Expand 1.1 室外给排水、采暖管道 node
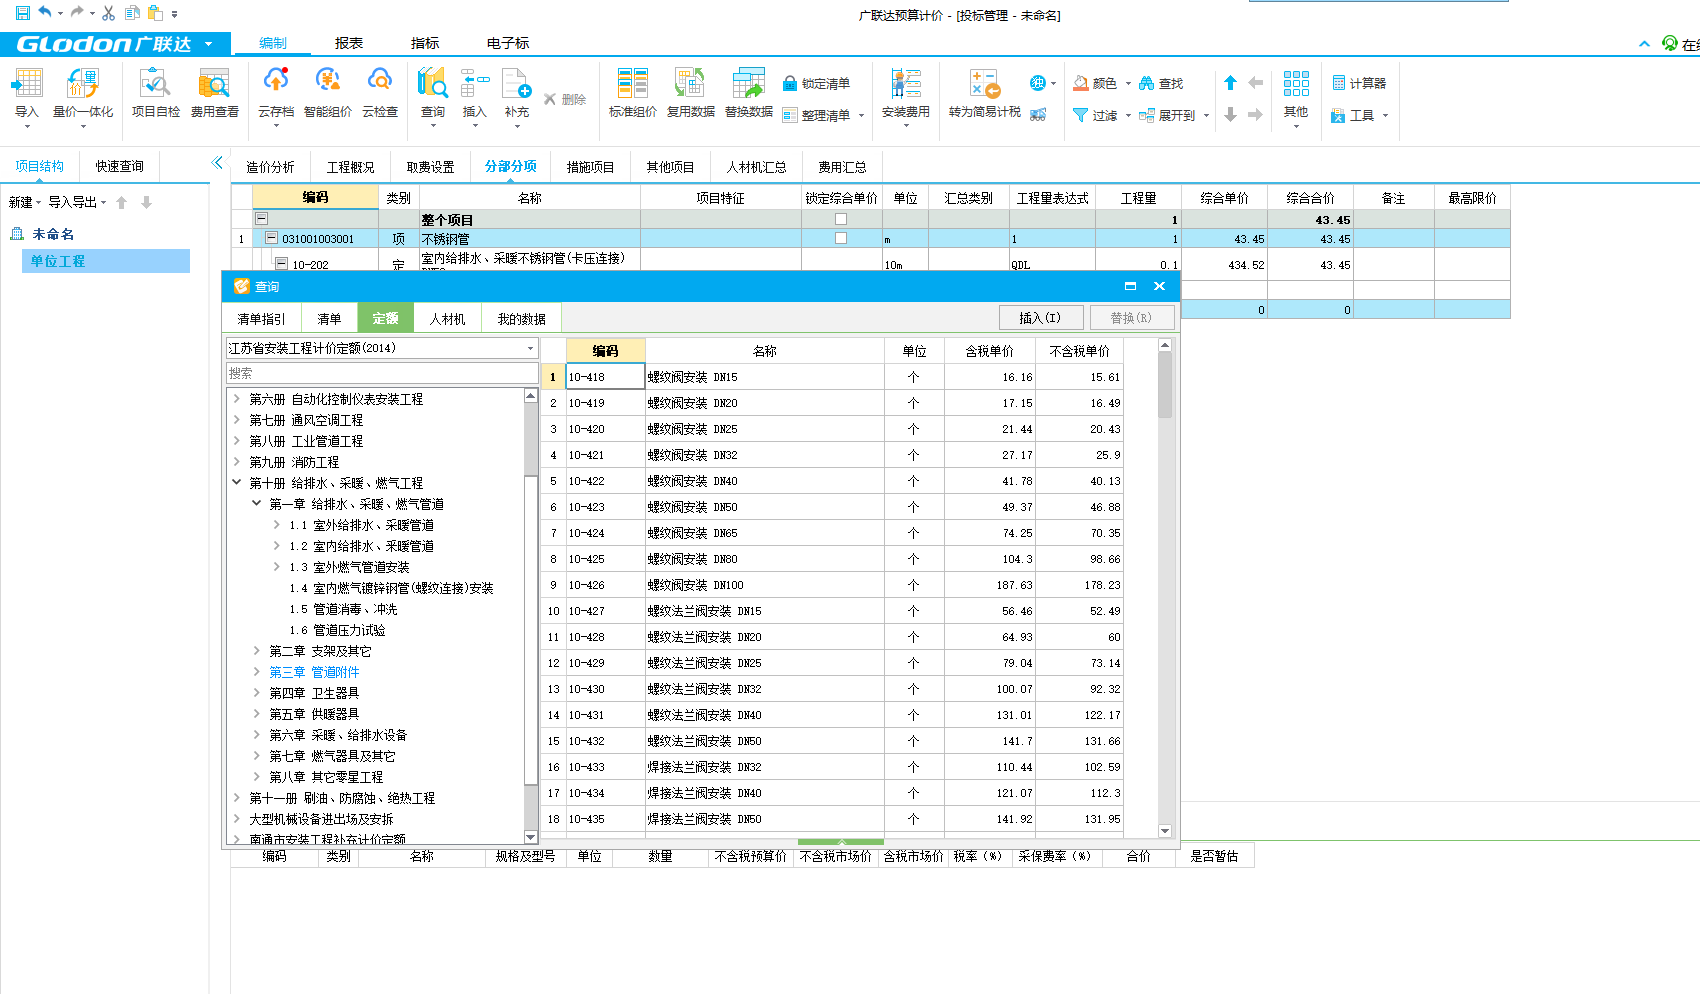1700x994 pixels. 277,525
